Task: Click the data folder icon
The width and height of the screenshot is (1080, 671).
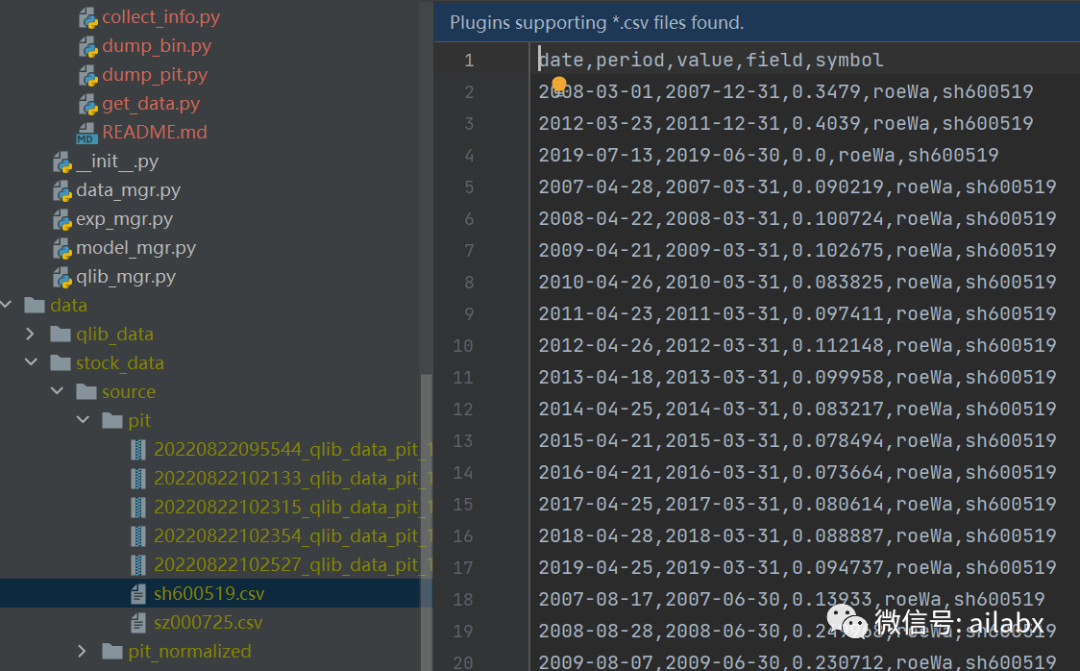Action: point(34,305)
